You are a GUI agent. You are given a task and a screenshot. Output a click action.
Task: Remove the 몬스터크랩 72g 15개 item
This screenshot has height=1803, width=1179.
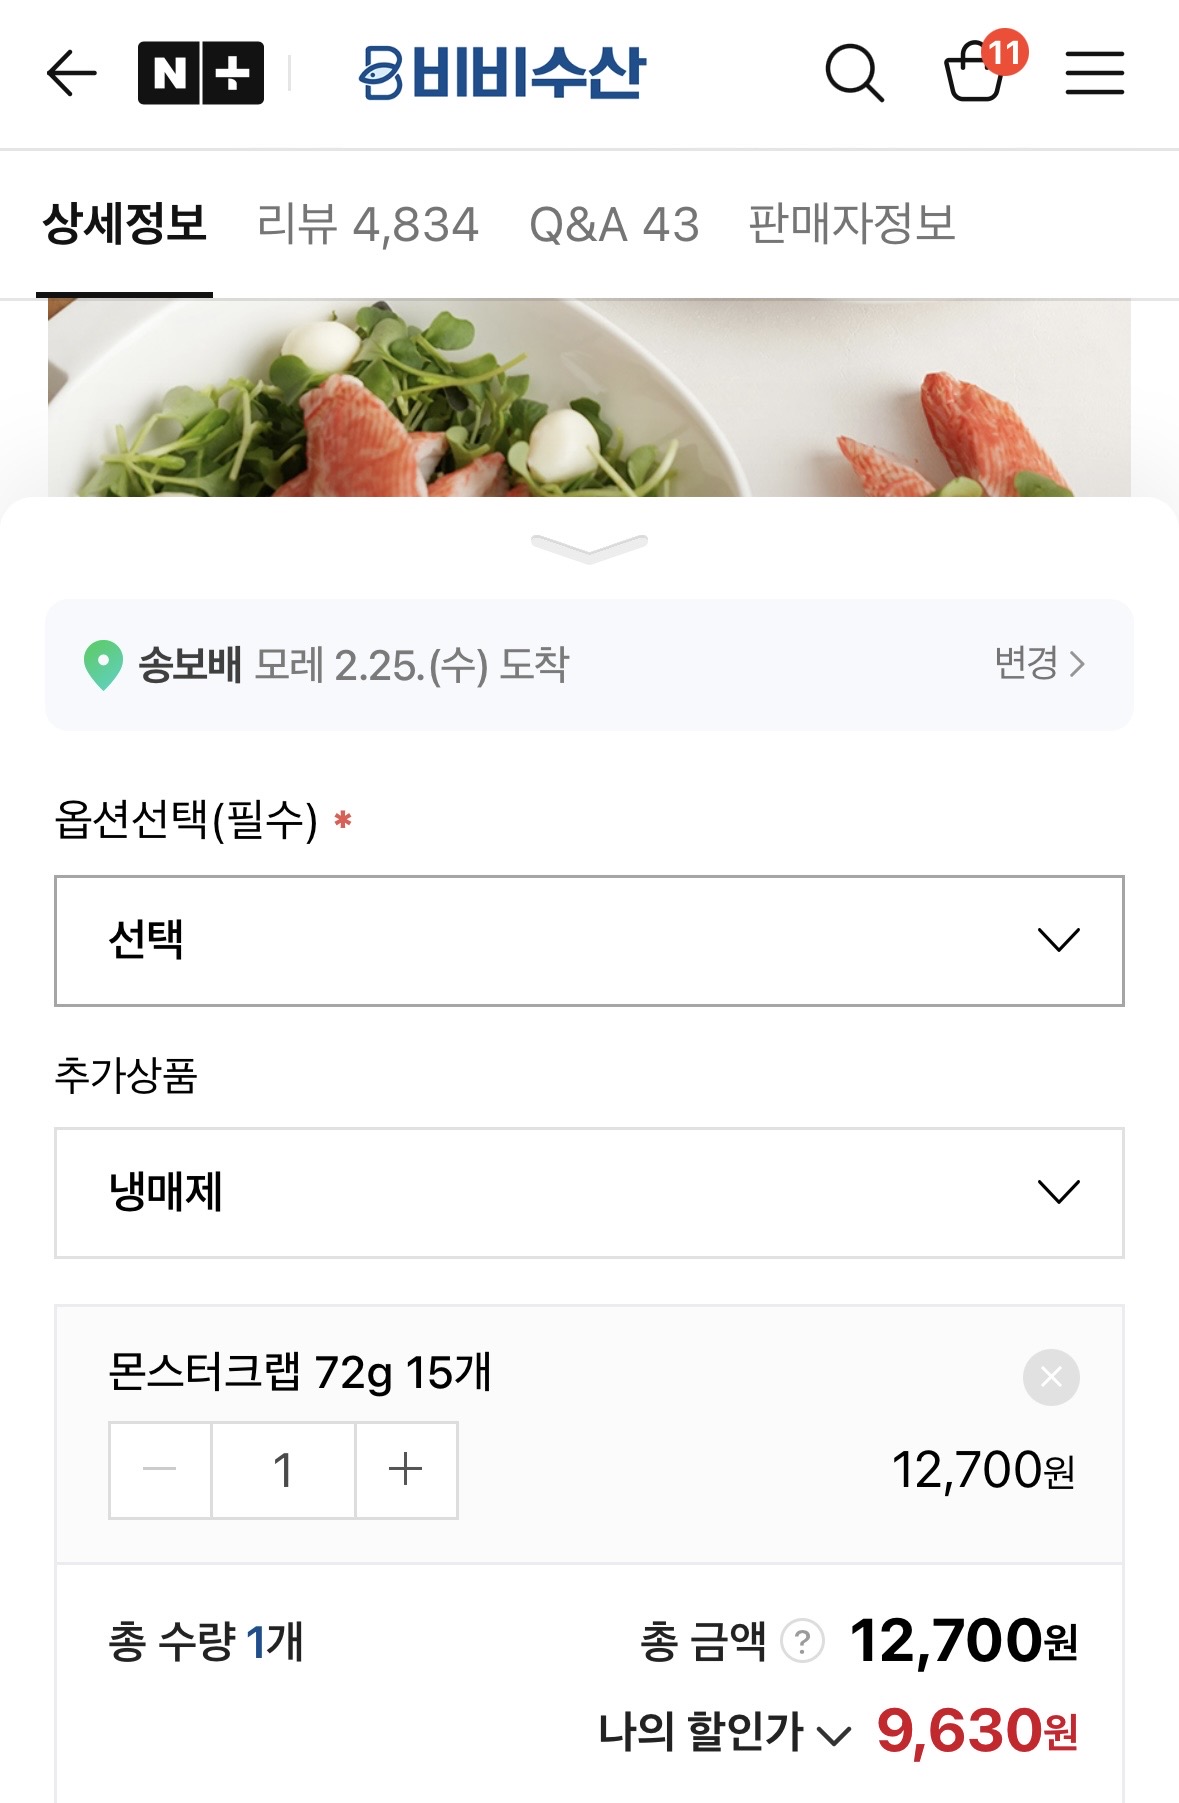[1050, 1377]
